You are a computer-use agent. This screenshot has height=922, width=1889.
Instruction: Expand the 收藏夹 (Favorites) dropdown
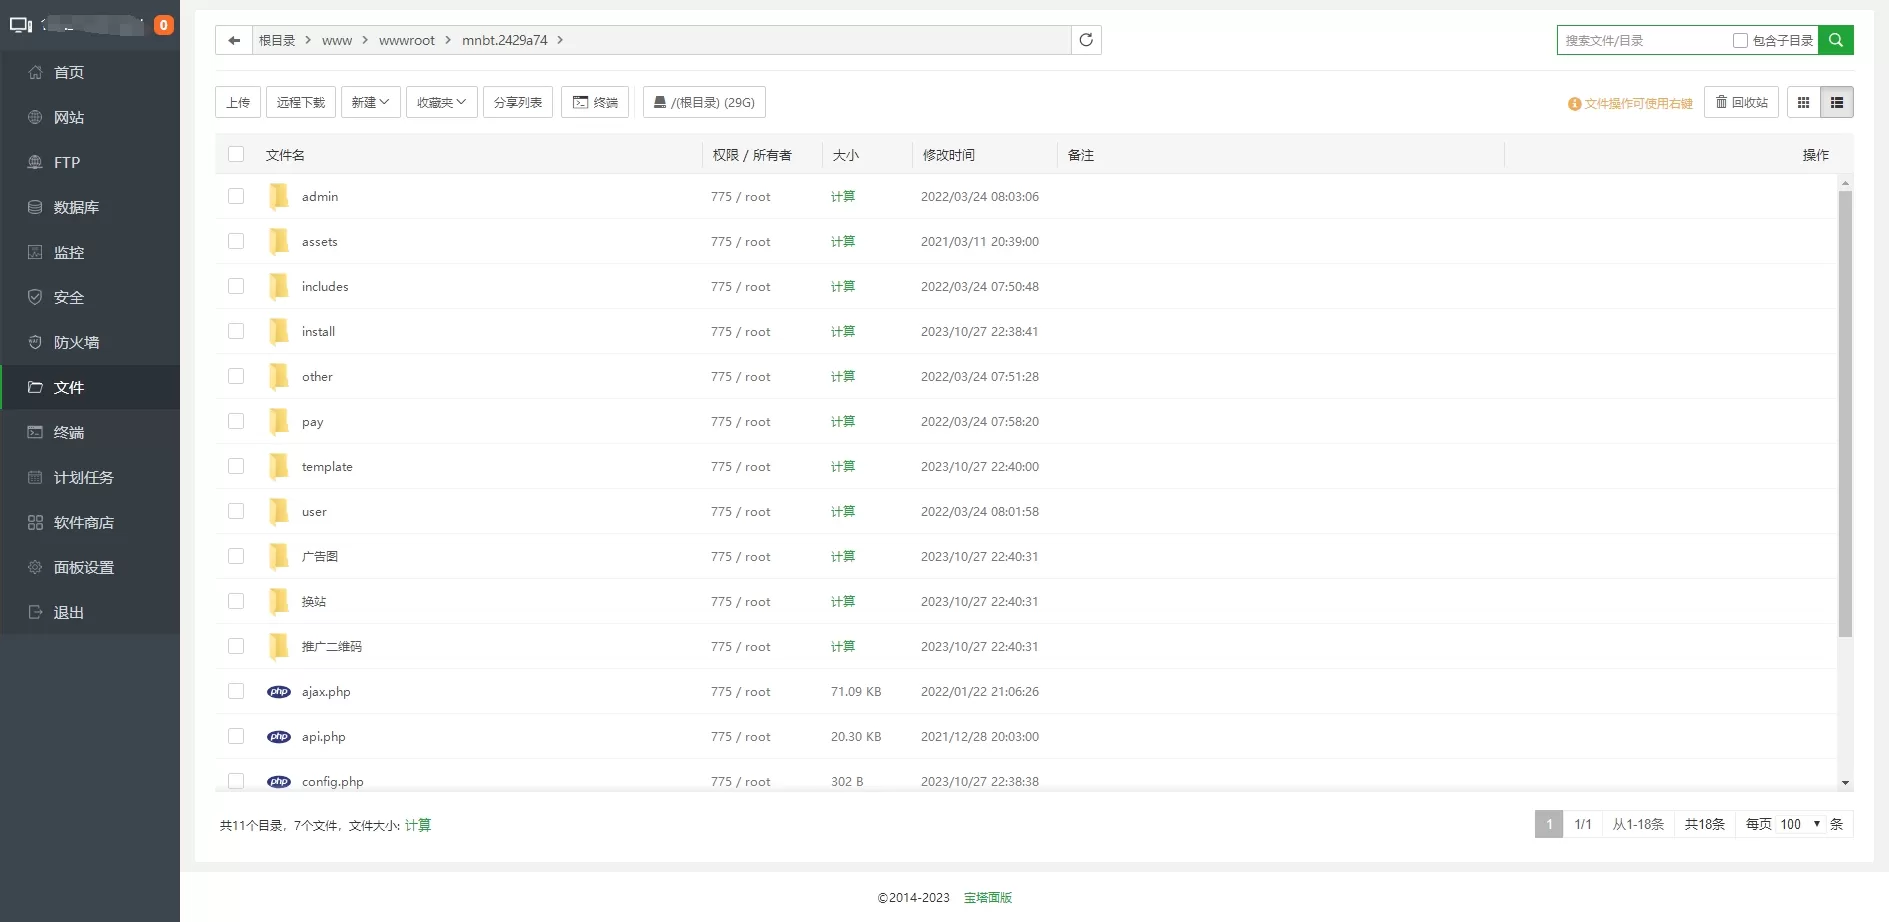coord(441,102)
